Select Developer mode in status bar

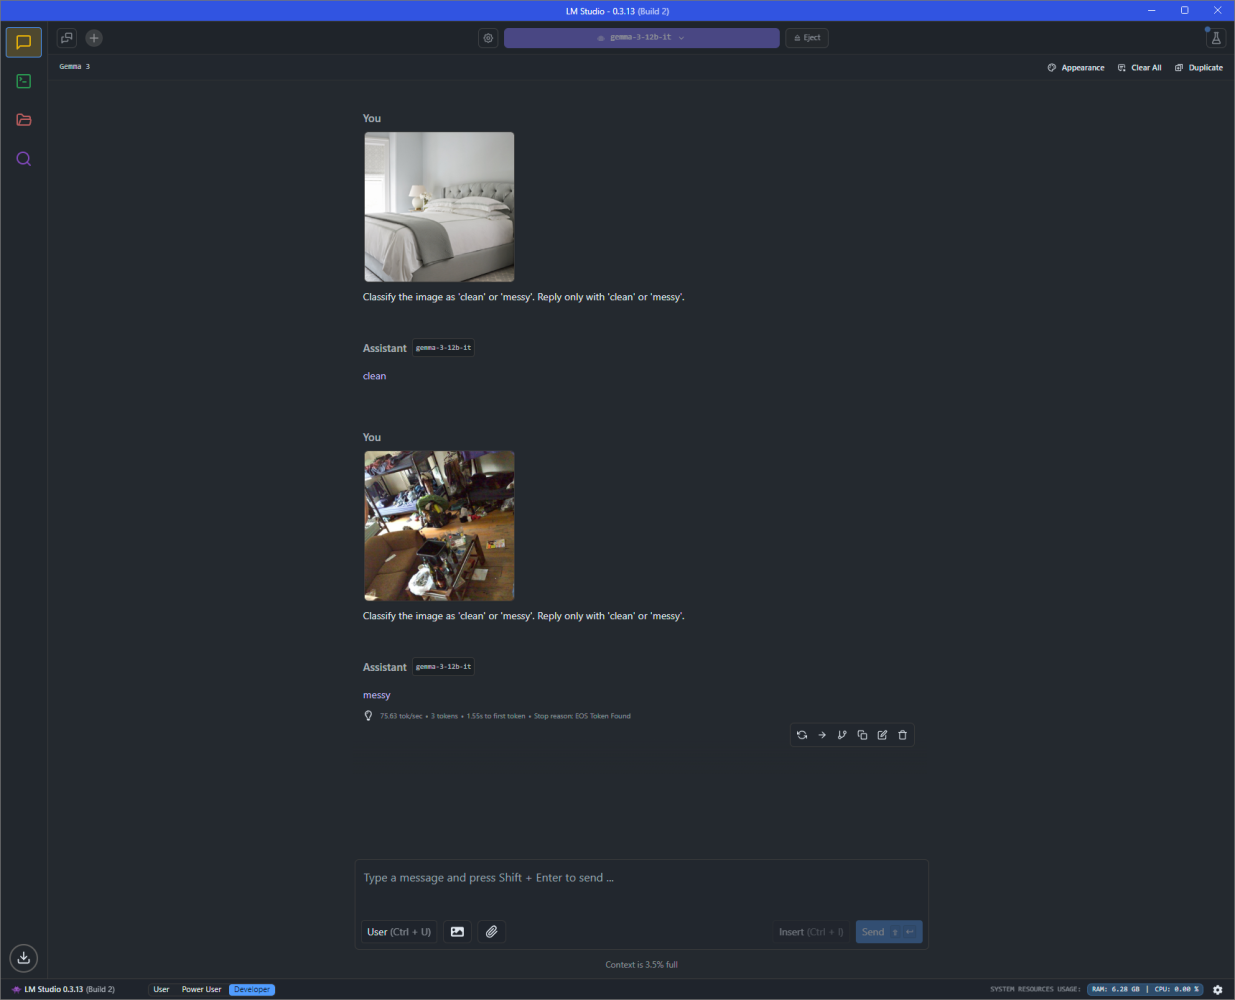click(252, 989)
